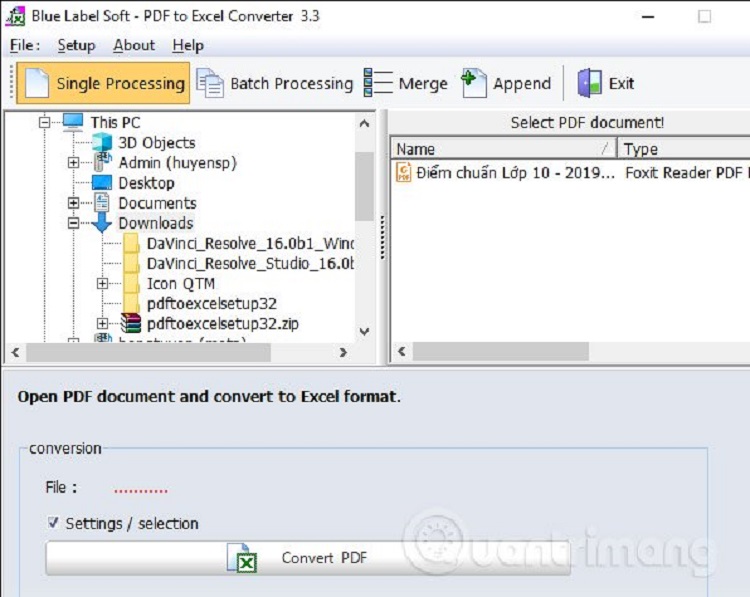Select This PC in the tree
Viewport: 750px width, 597px height.
[x=115, y=122]
